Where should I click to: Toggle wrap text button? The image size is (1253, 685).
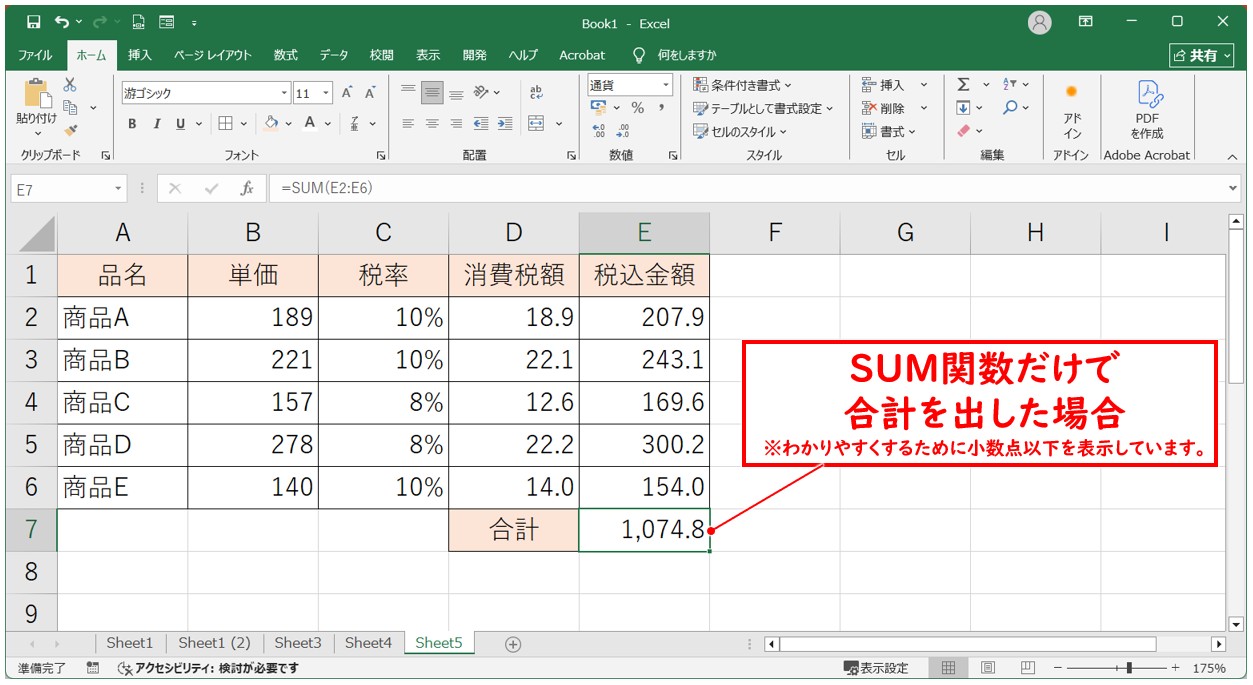[536, 93]
